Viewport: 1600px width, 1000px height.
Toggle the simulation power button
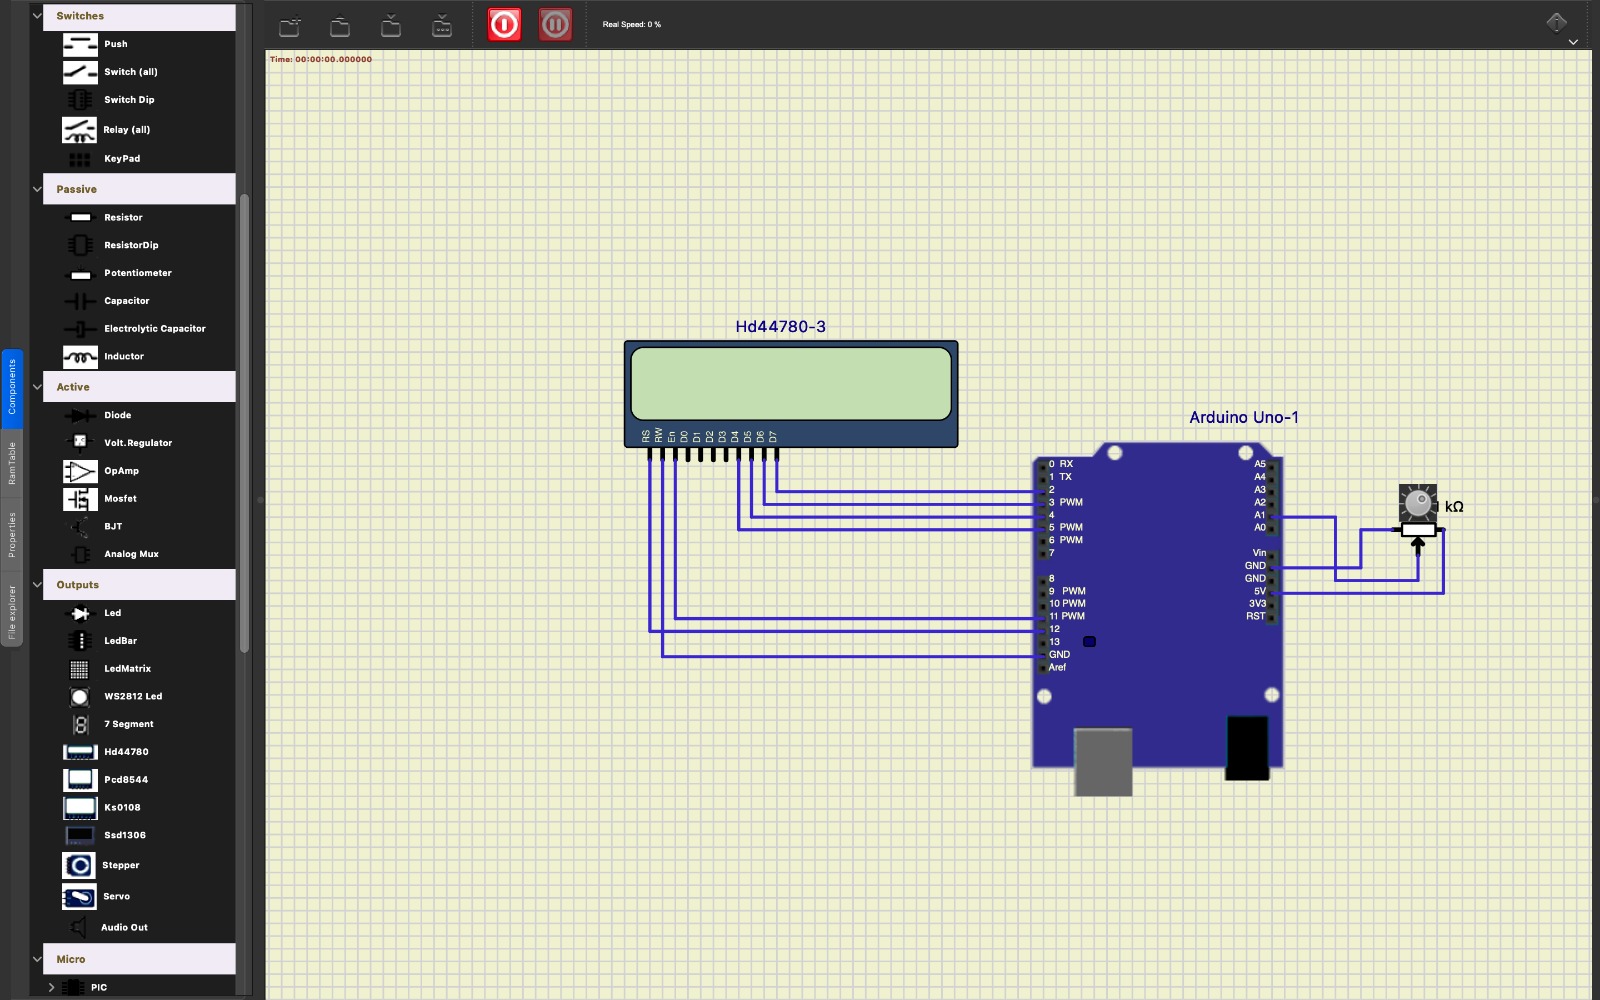point(505,24)
